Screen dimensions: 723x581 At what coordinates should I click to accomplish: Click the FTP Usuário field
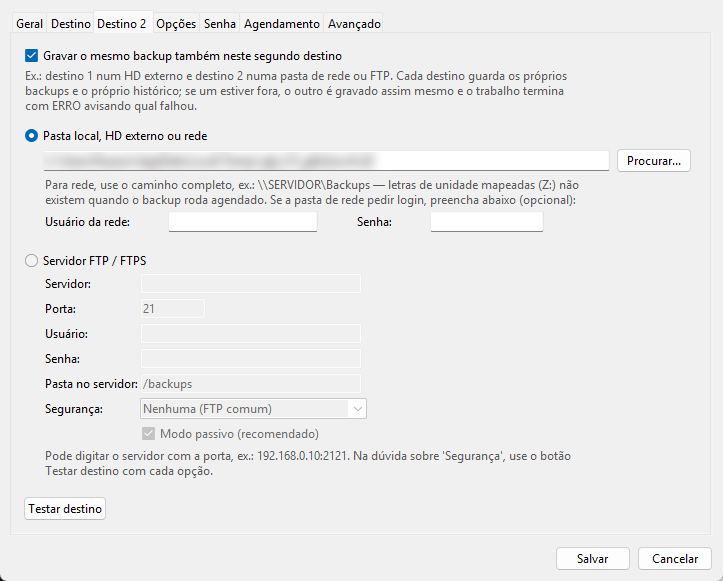point(250,333)
